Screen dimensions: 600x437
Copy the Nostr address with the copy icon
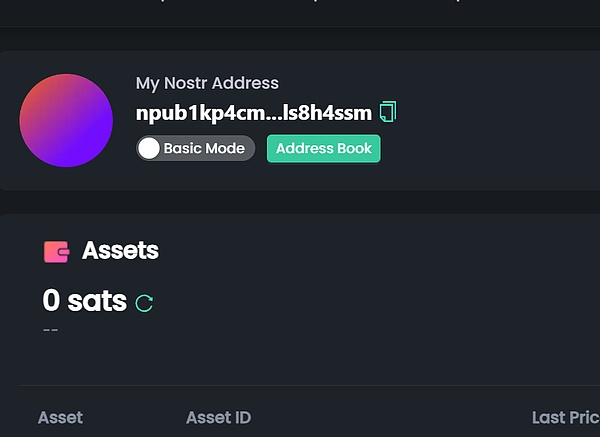(x=388, y=112)
